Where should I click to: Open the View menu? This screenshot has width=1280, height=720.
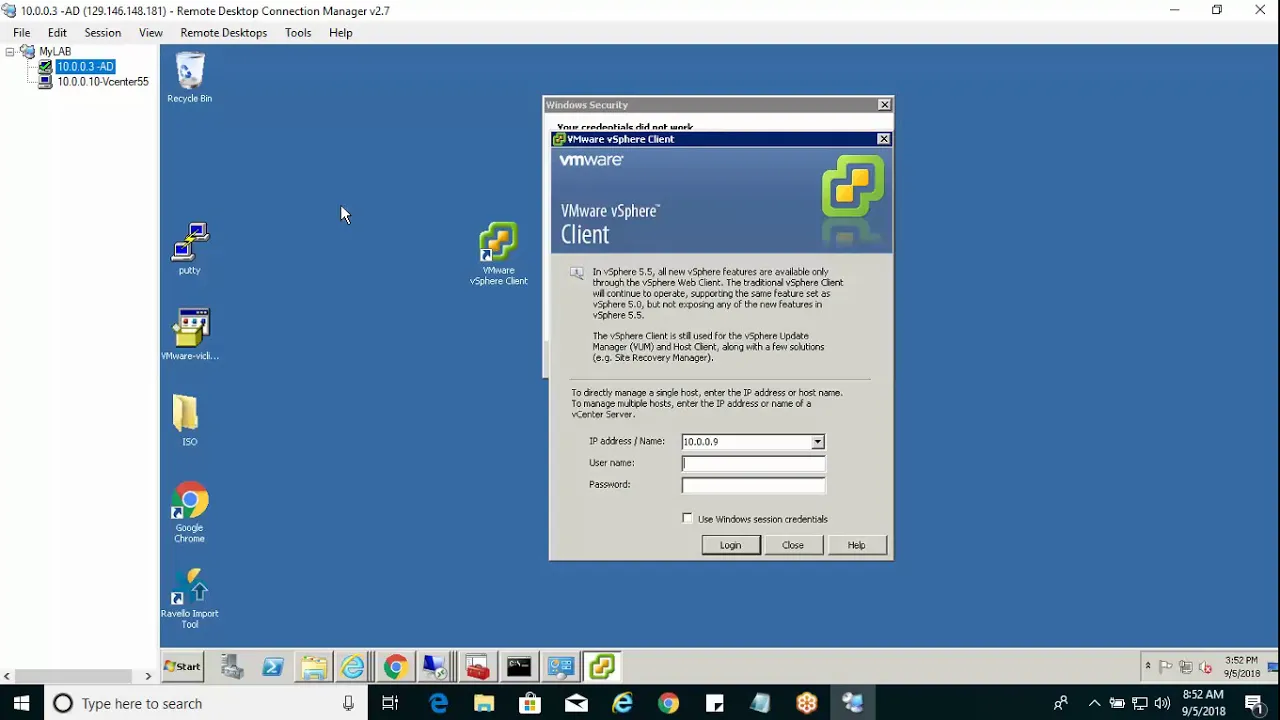[x=151, y=33]
